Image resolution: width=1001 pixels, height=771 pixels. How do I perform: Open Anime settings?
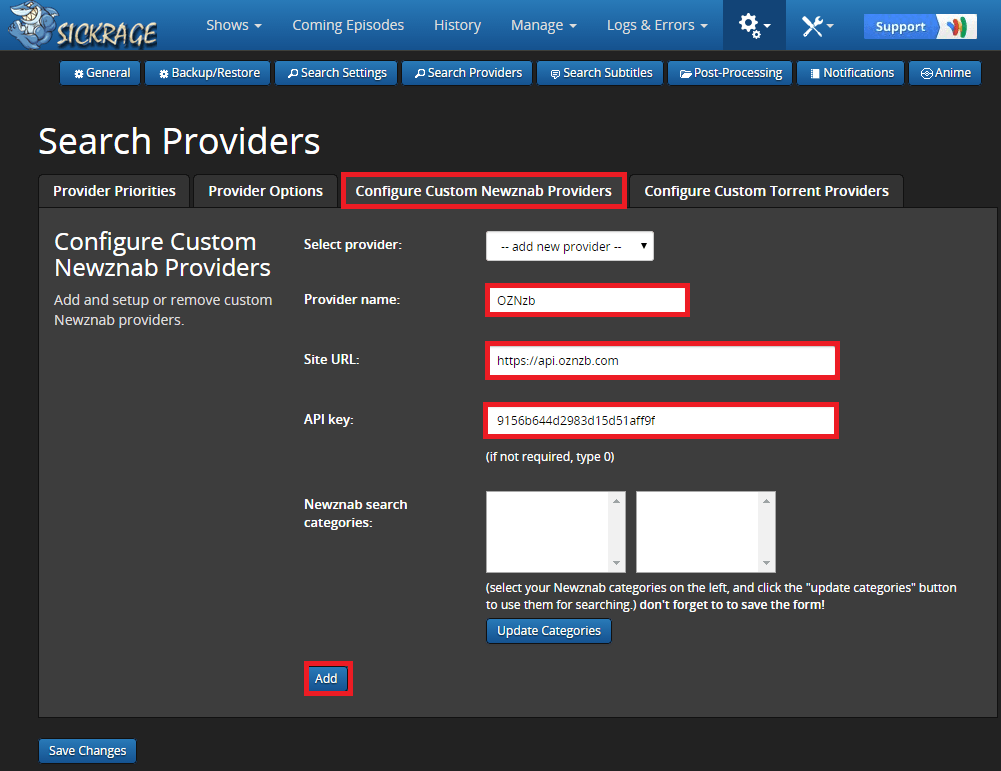(945, 73)
